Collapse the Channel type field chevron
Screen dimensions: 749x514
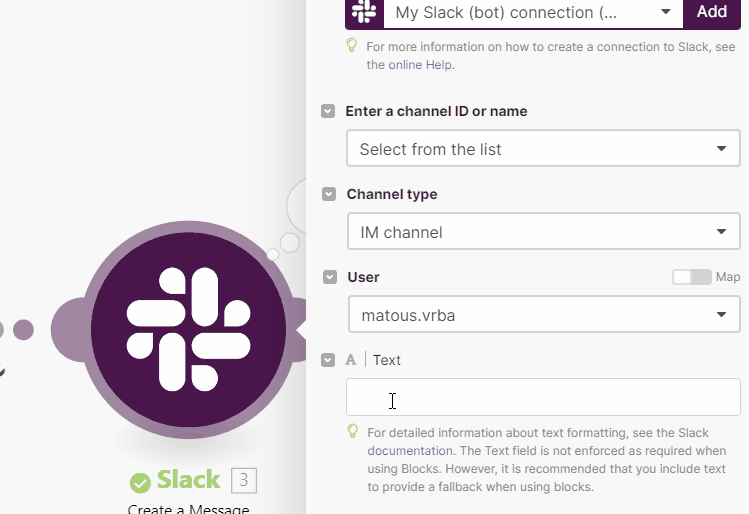(x=329, y=194)
